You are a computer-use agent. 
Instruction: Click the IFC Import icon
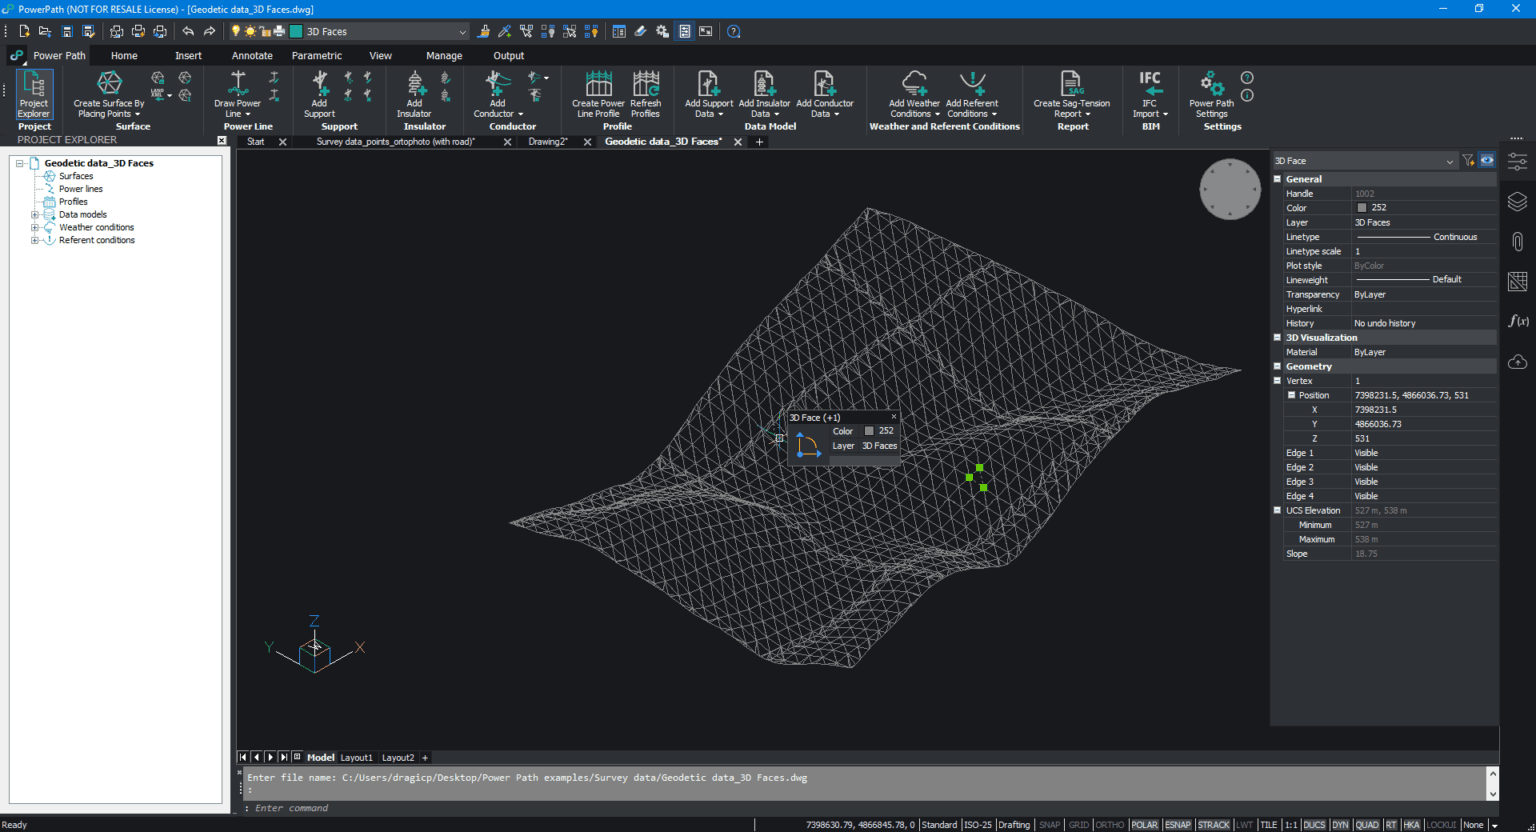[1150, 83]
